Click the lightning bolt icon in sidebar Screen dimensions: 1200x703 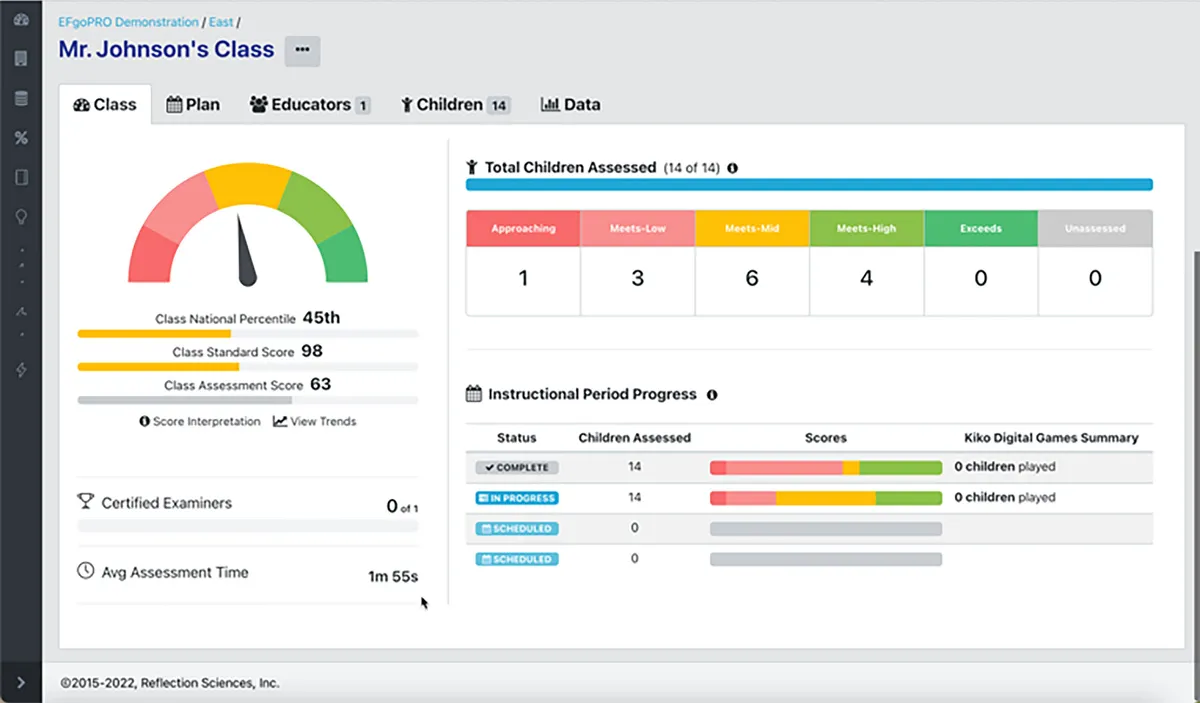[x=21, y=370]
